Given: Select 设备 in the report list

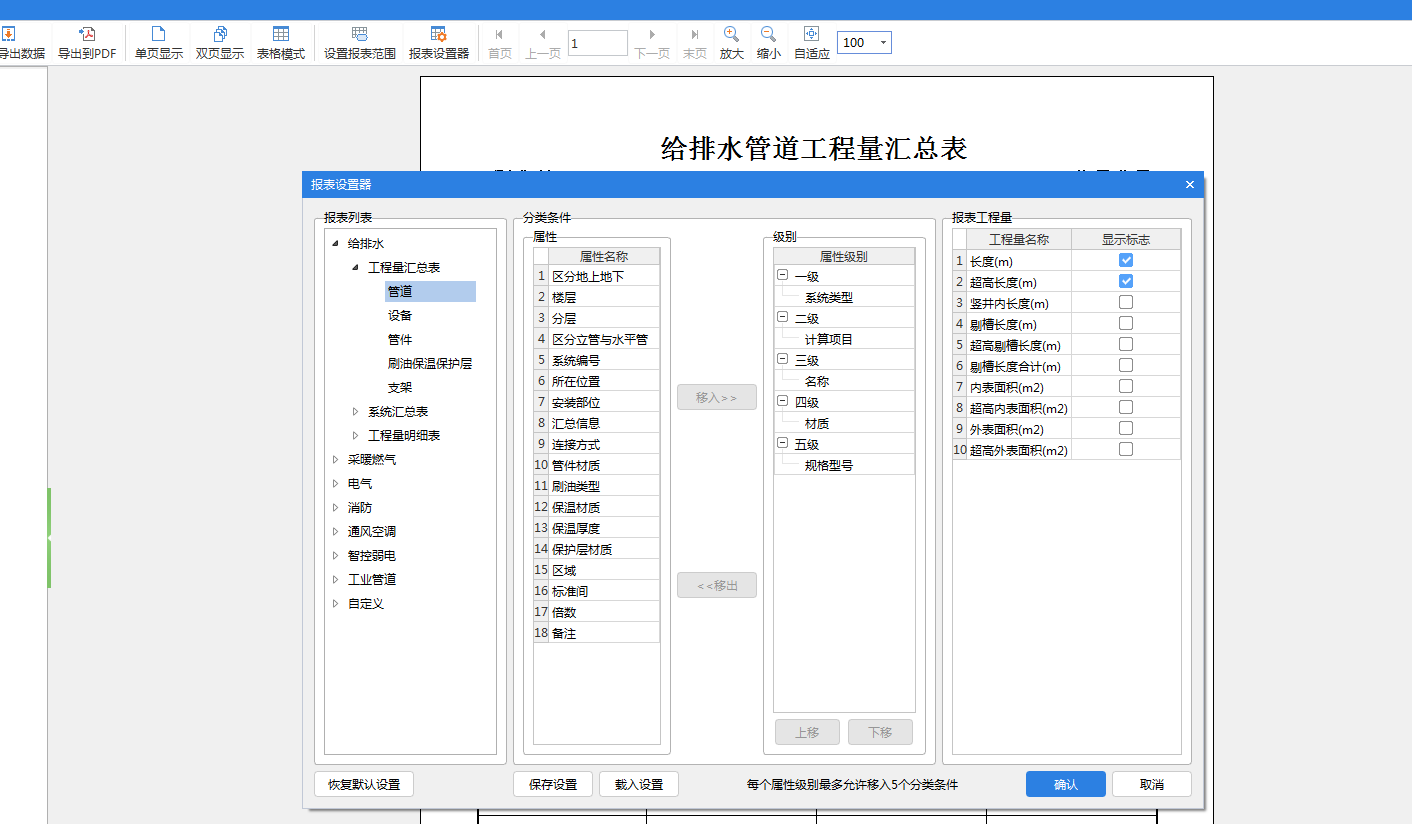Looking at the screenshot, I should 400,315.
